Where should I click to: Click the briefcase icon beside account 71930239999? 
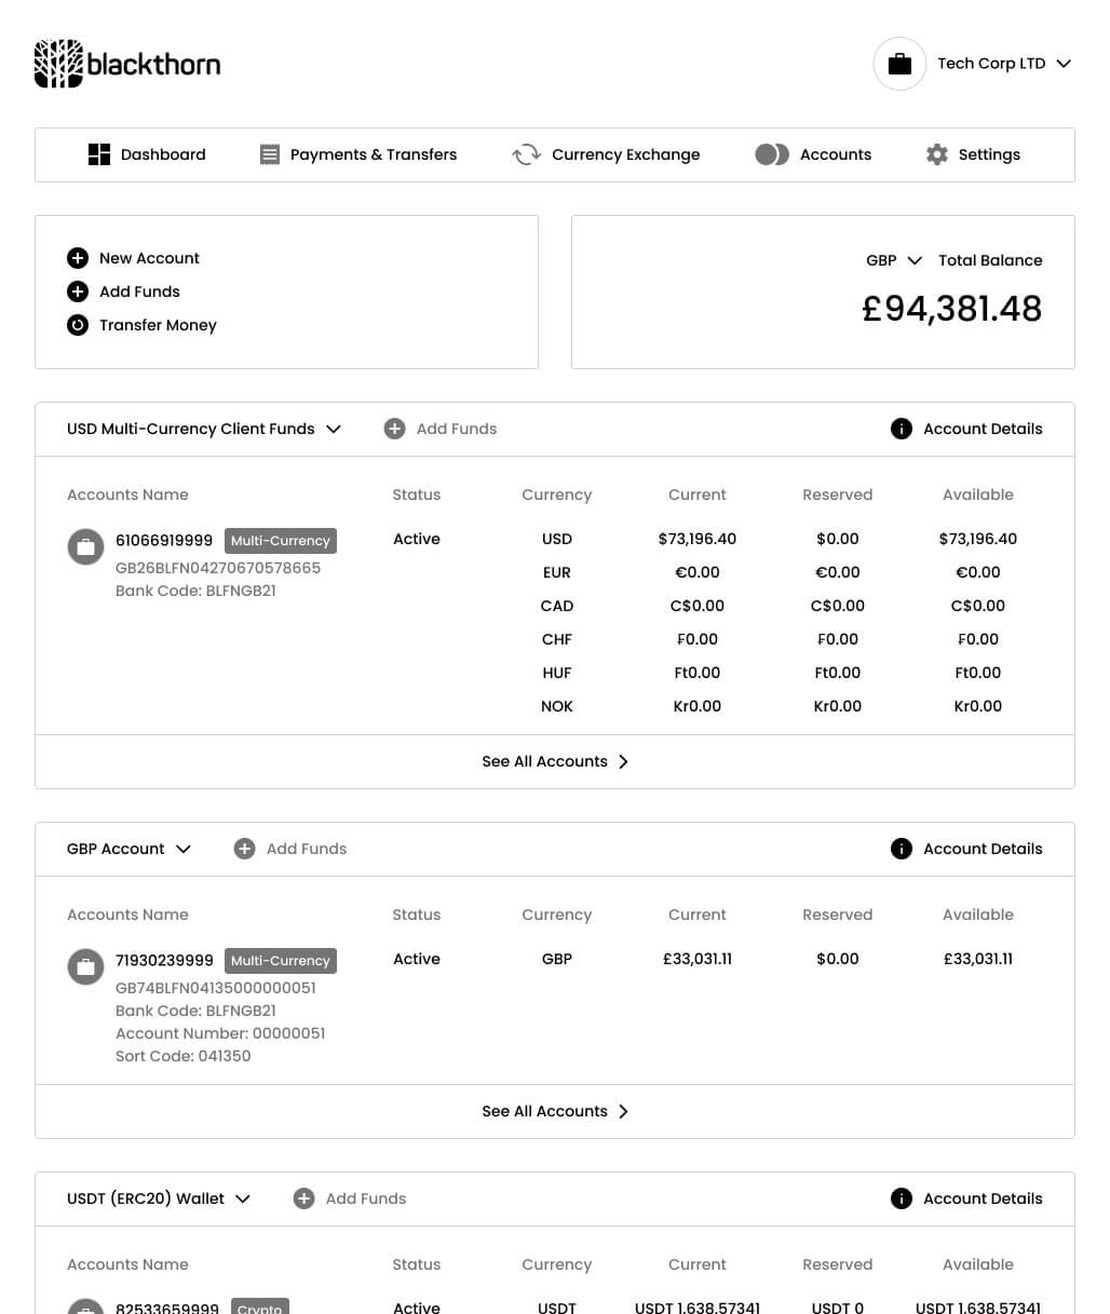point(86,967)
